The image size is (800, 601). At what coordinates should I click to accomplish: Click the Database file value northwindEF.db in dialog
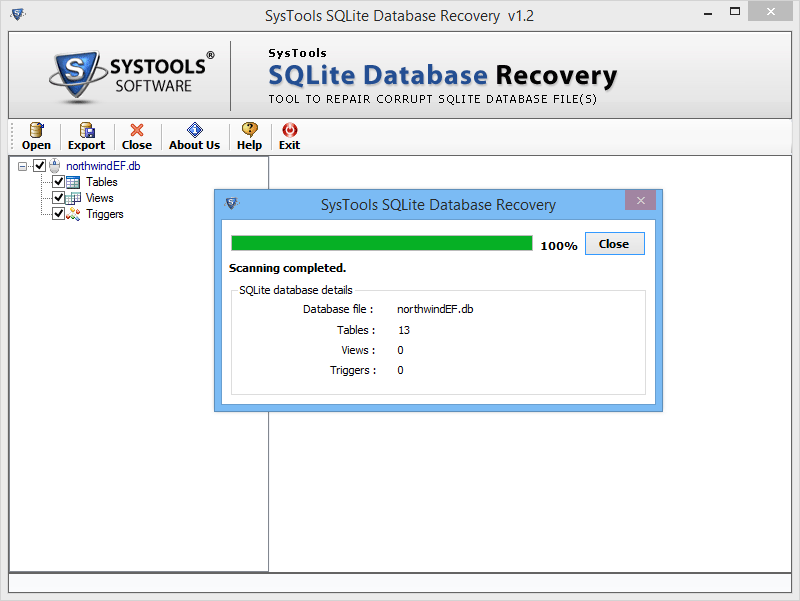pos(435,309)
